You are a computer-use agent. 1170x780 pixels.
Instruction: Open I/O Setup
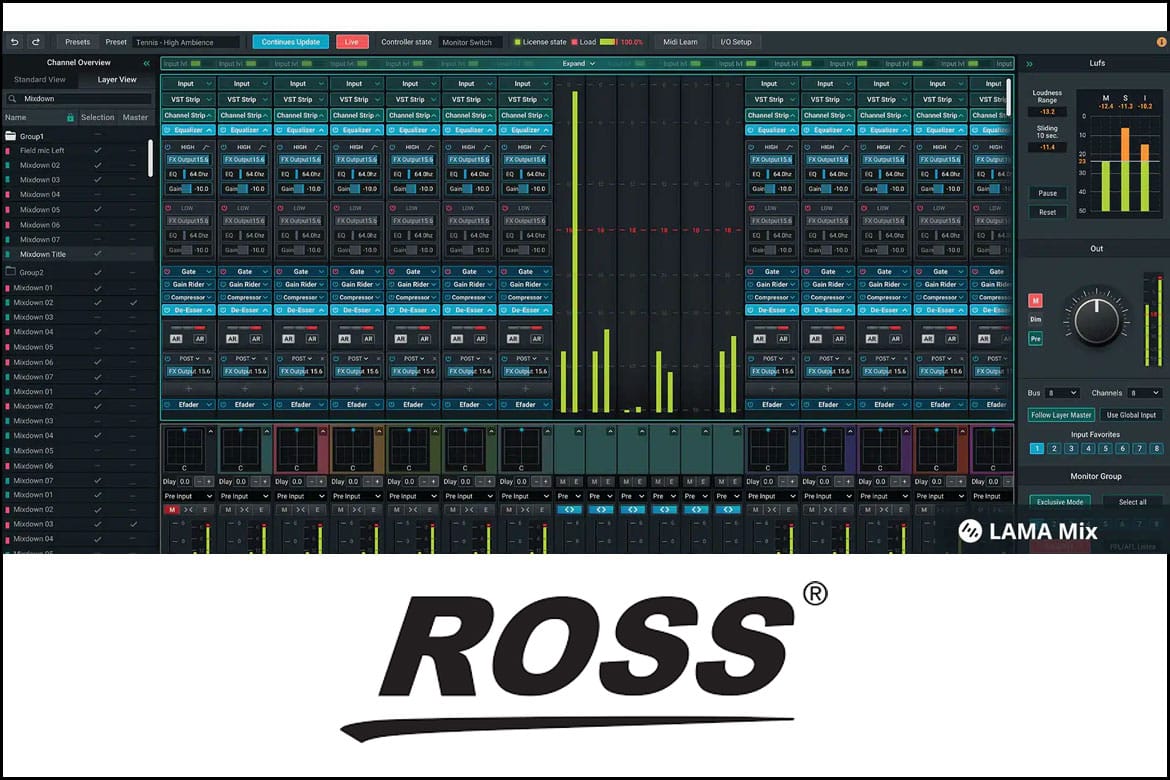pos(735,42)
